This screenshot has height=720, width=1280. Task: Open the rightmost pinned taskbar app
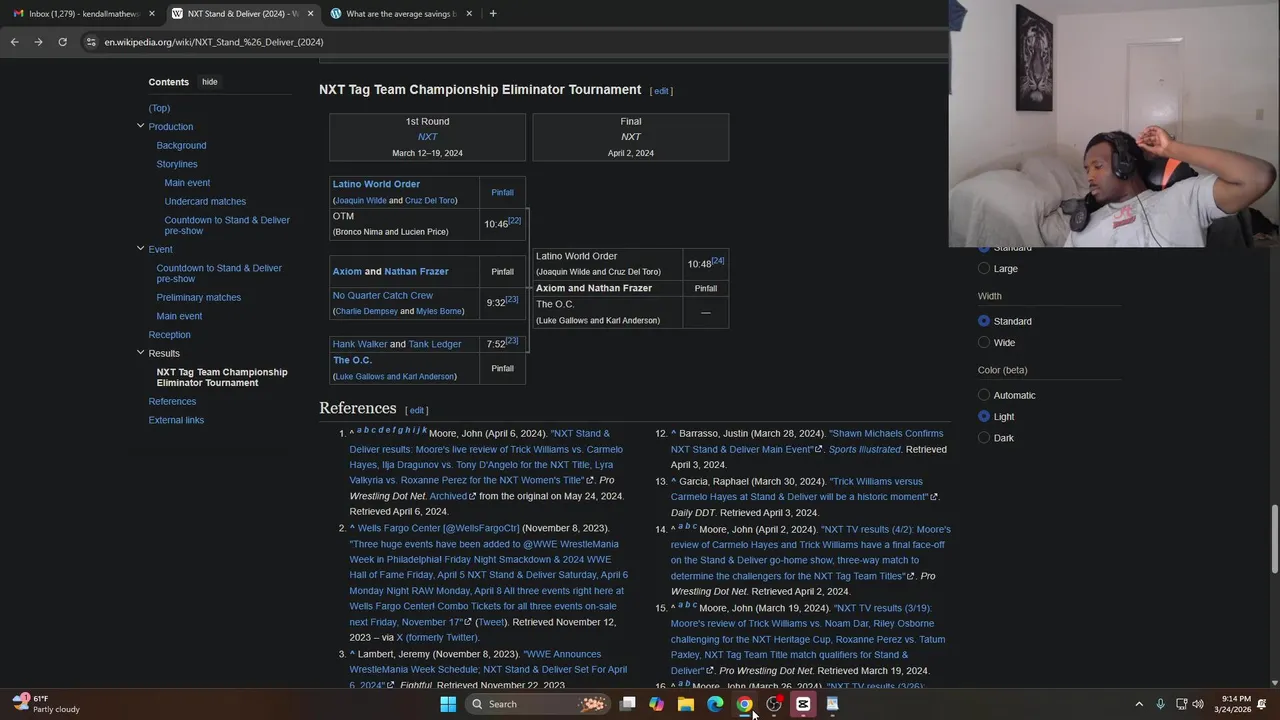[x=832, y=704]
